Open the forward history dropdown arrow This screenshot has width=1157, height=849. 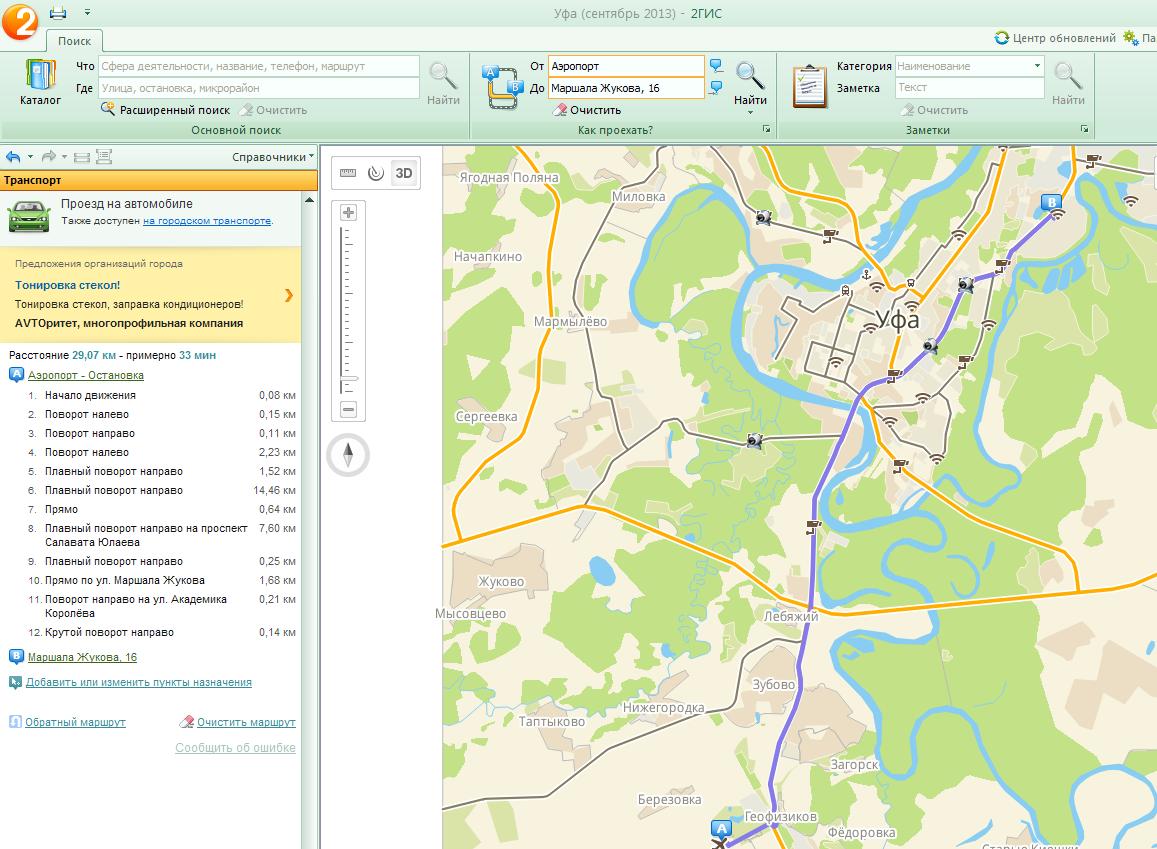coord(65,156)
